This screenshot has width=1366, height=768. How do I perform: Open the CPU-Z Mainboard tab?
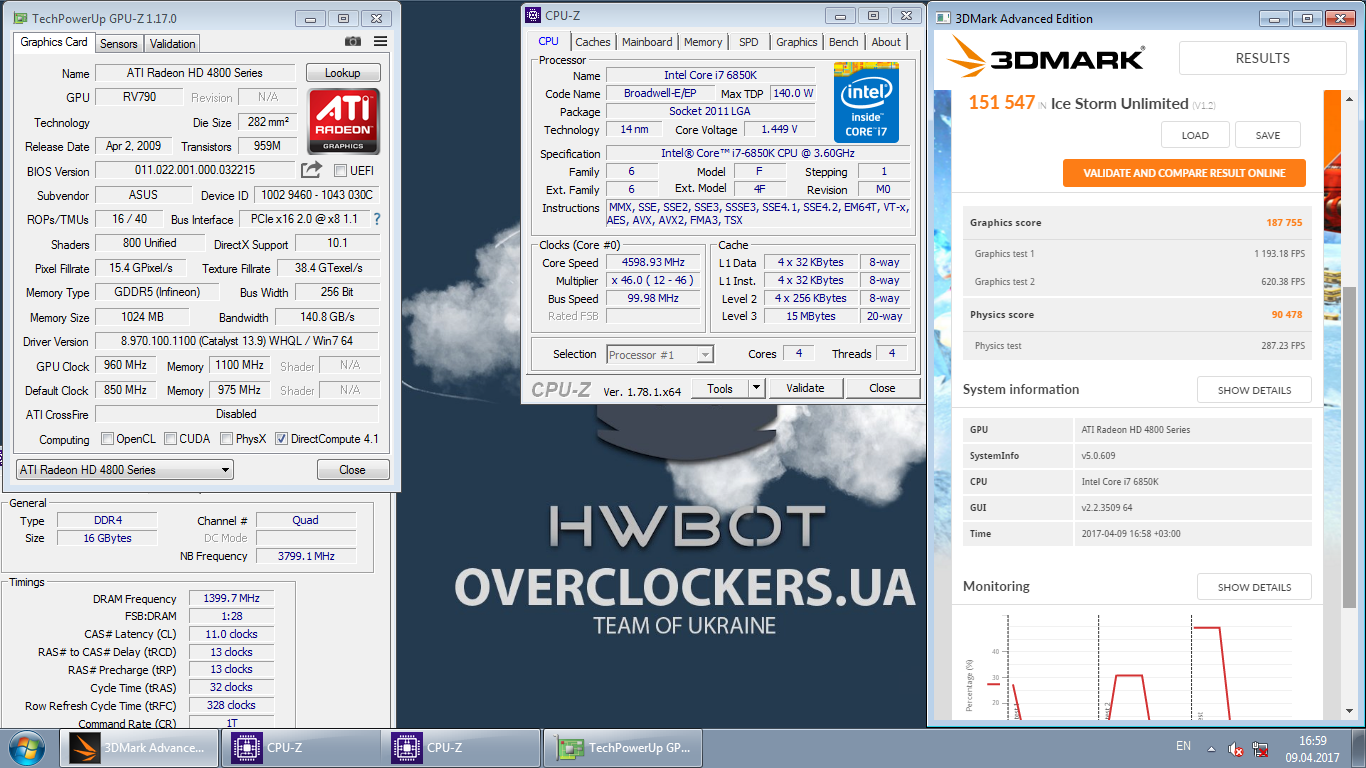(647, 42)
